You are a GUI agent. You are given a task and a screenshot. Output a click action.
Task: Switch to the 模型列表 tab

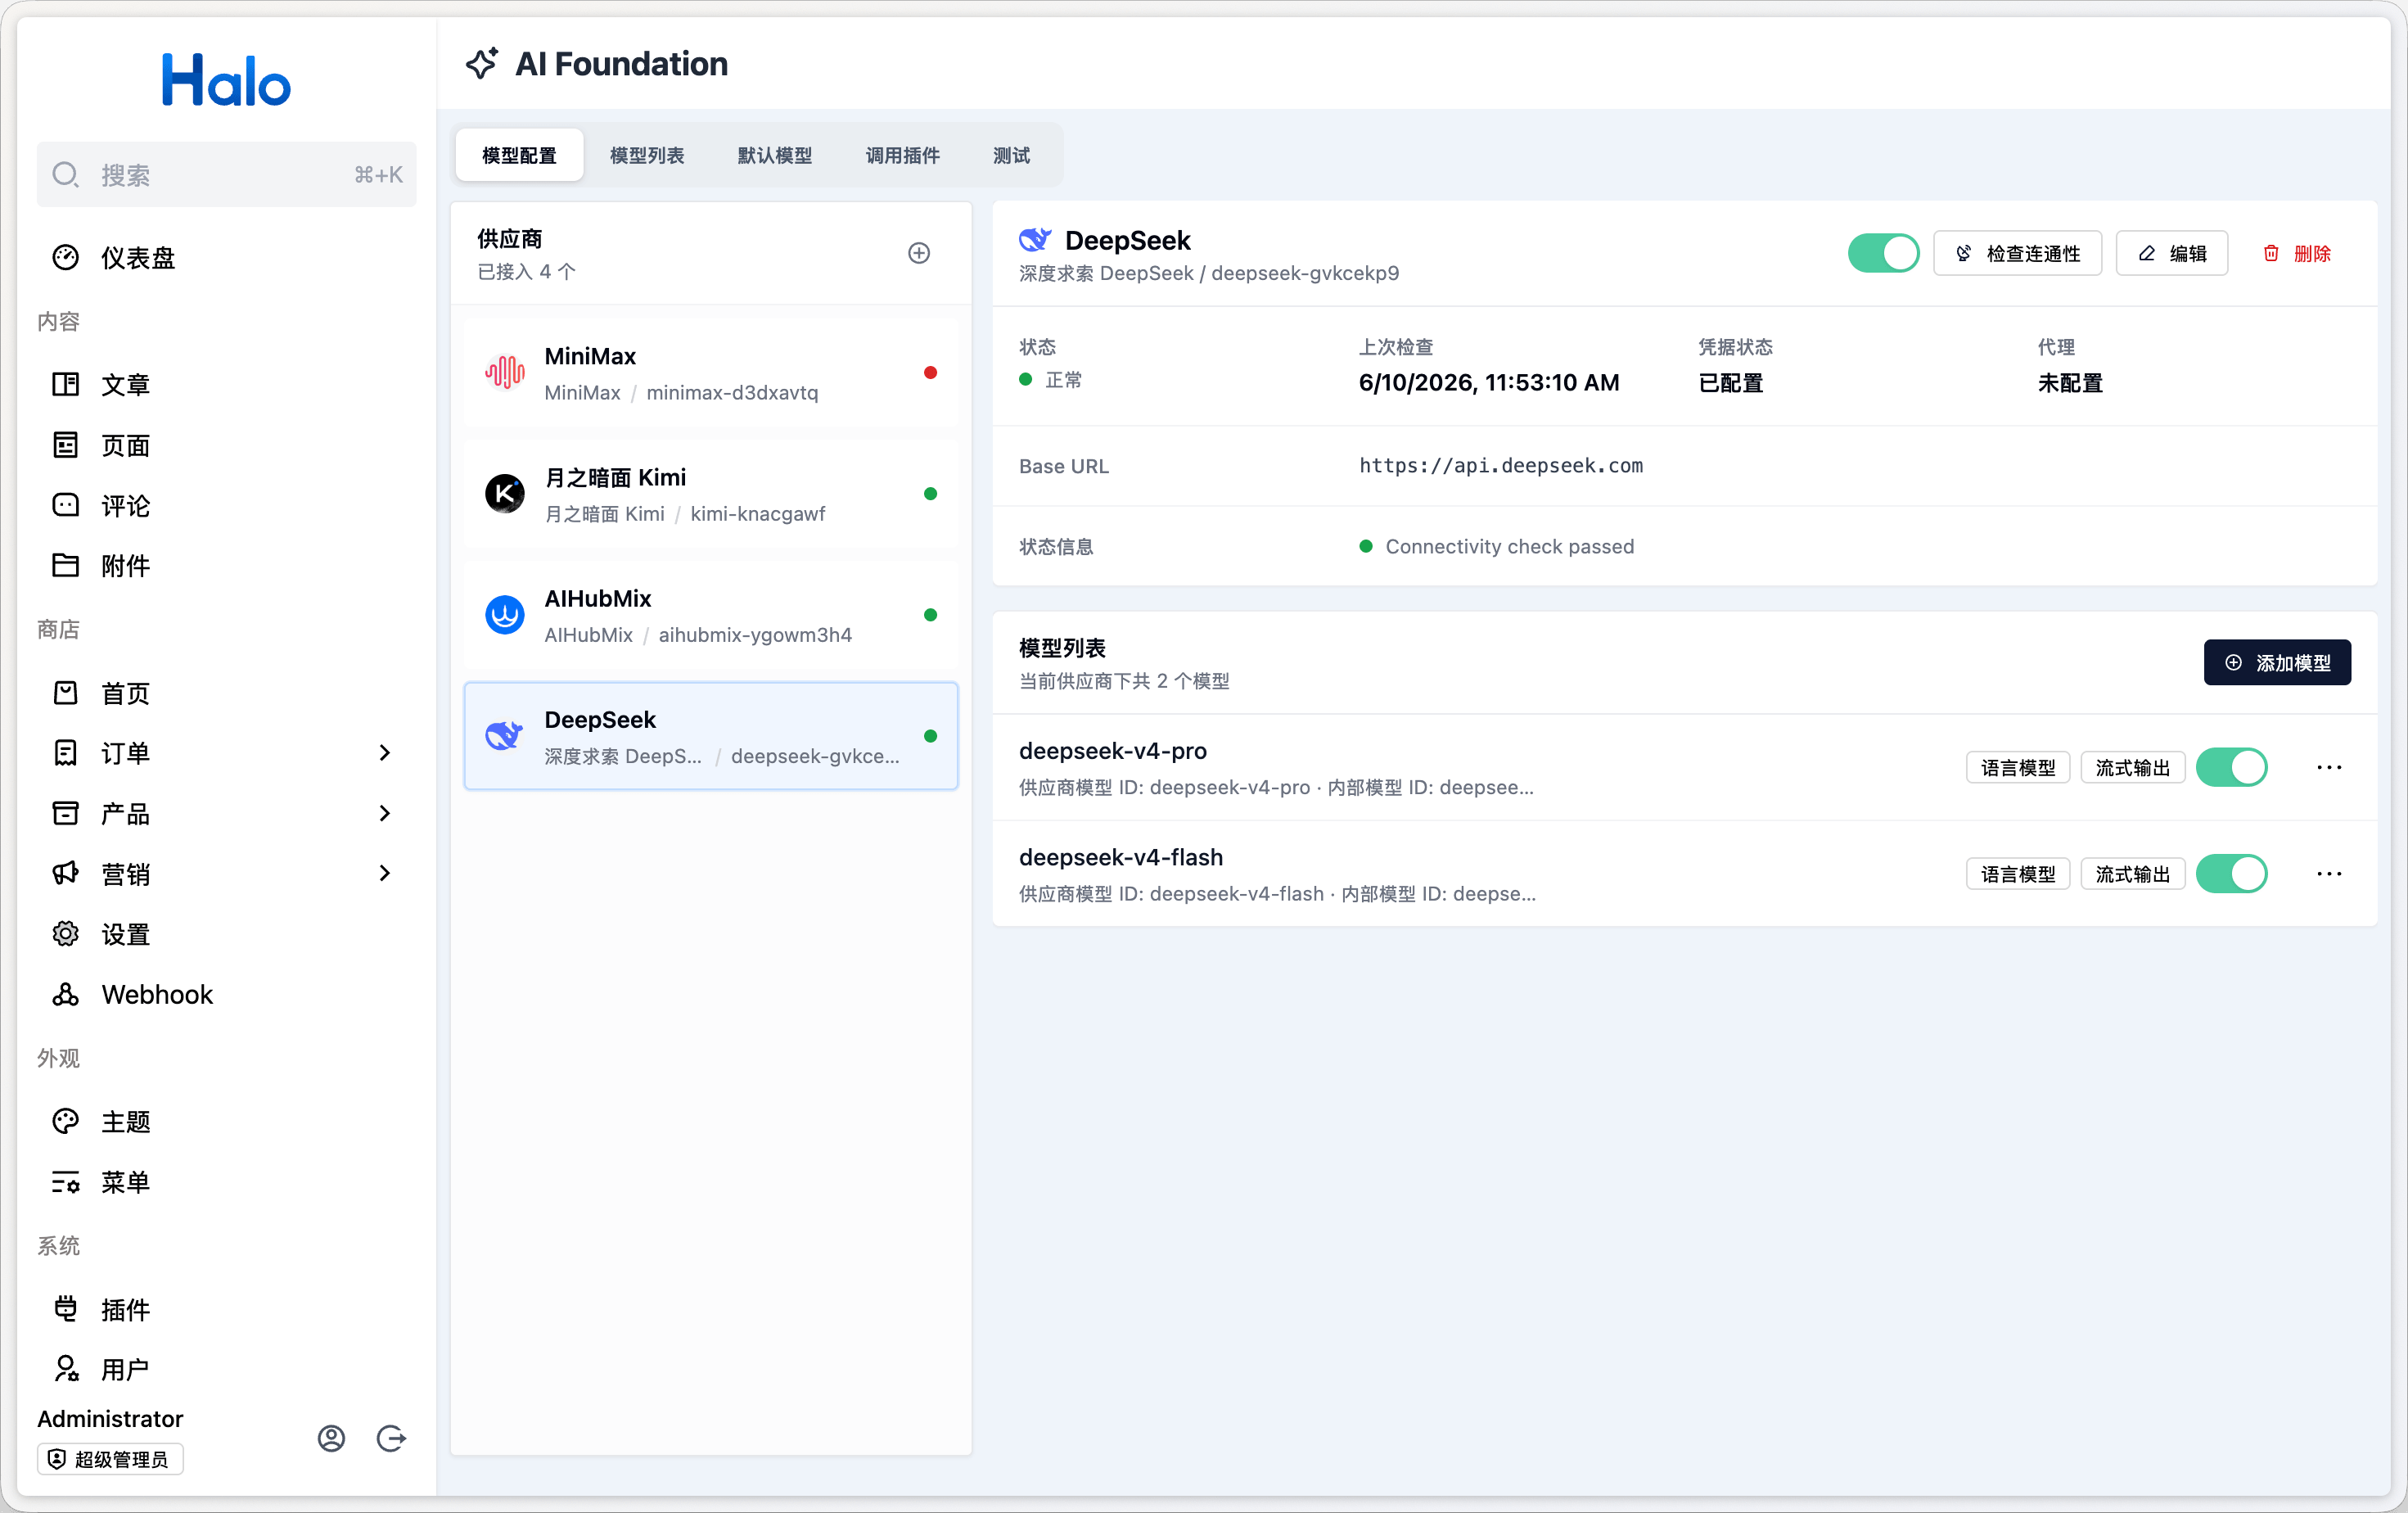(647, 155)
